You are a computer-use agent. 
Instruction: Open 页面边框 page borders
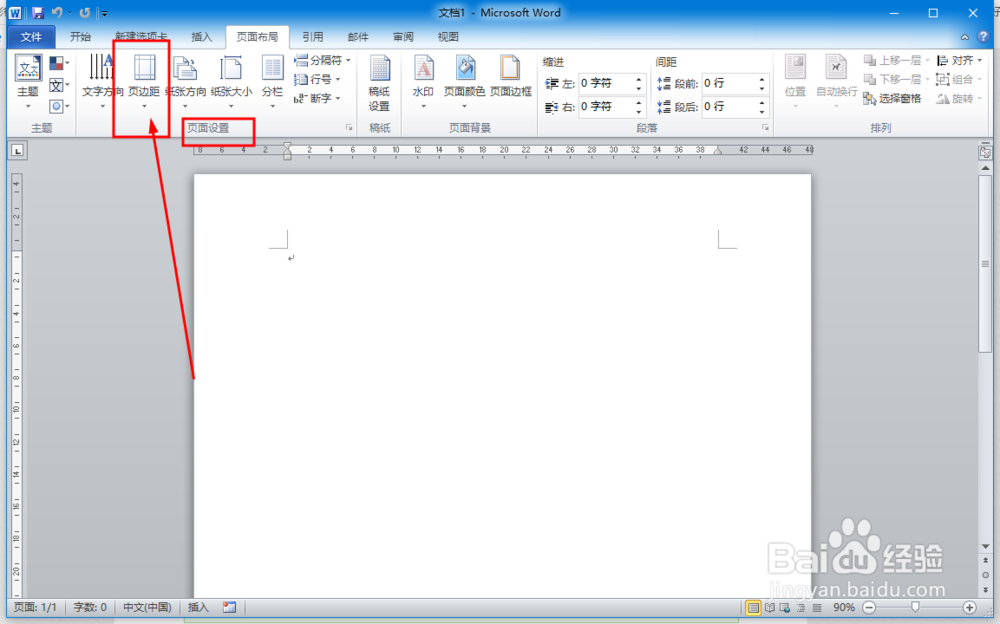(x=511, y=77)
